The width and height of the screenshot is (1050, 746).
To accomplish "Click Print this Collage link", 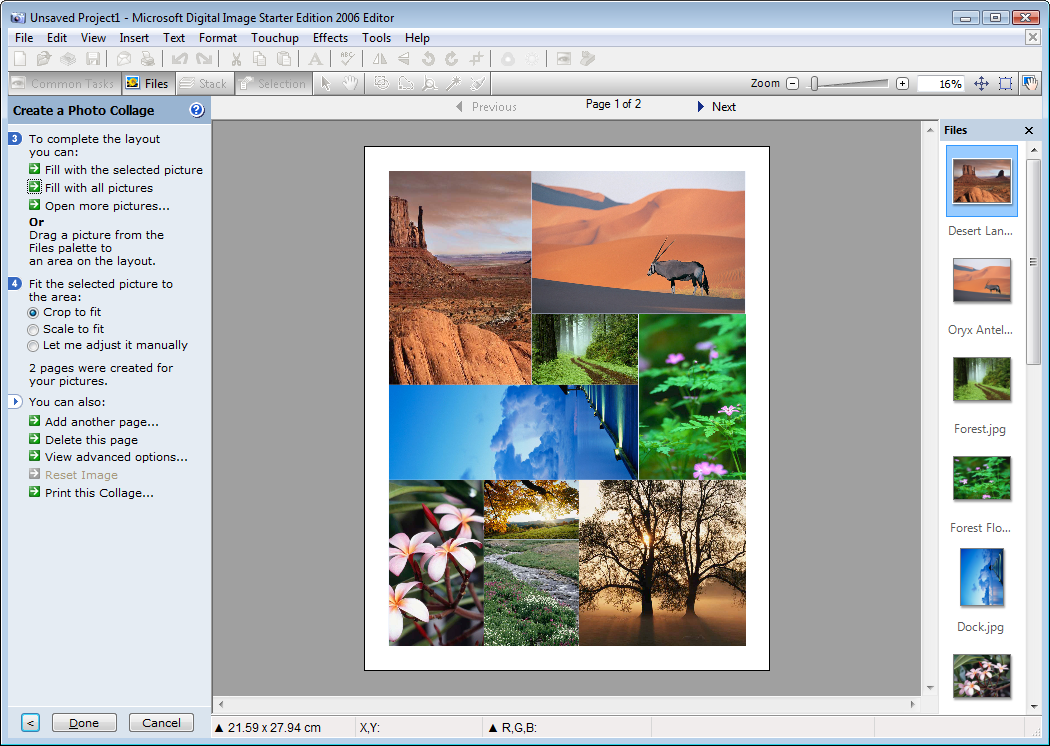I will (99, 493).
